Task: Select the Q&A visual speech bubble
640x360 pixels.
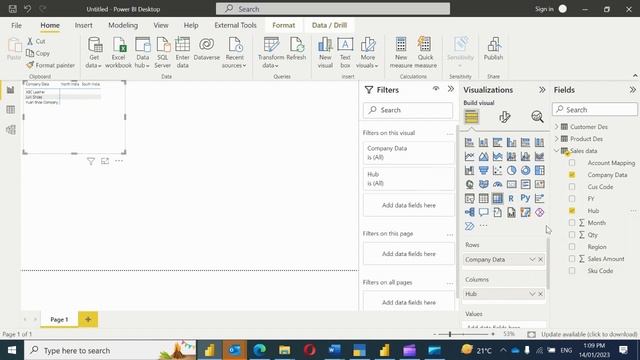Action: (x=483, y=212)
